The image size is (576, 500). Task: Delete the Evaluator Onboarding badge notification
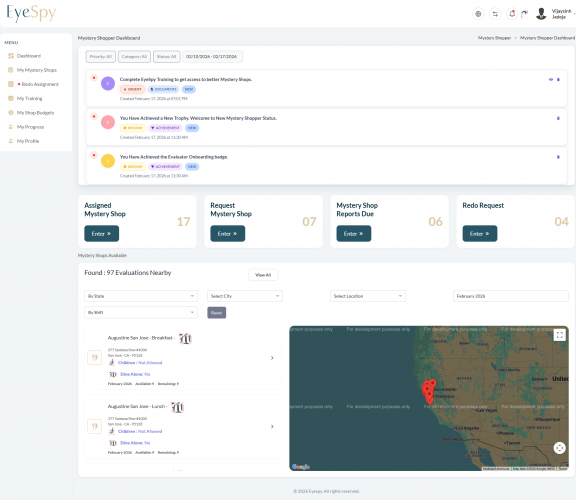tap(558, 157)
